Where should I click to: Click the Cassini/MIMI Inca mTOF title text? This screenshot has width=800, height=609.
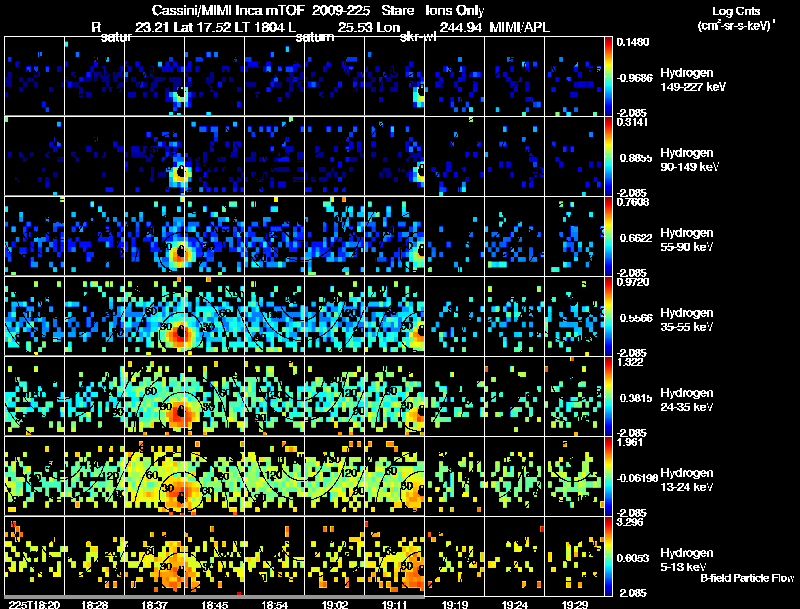pyautogui.click(x=228, y=10)
